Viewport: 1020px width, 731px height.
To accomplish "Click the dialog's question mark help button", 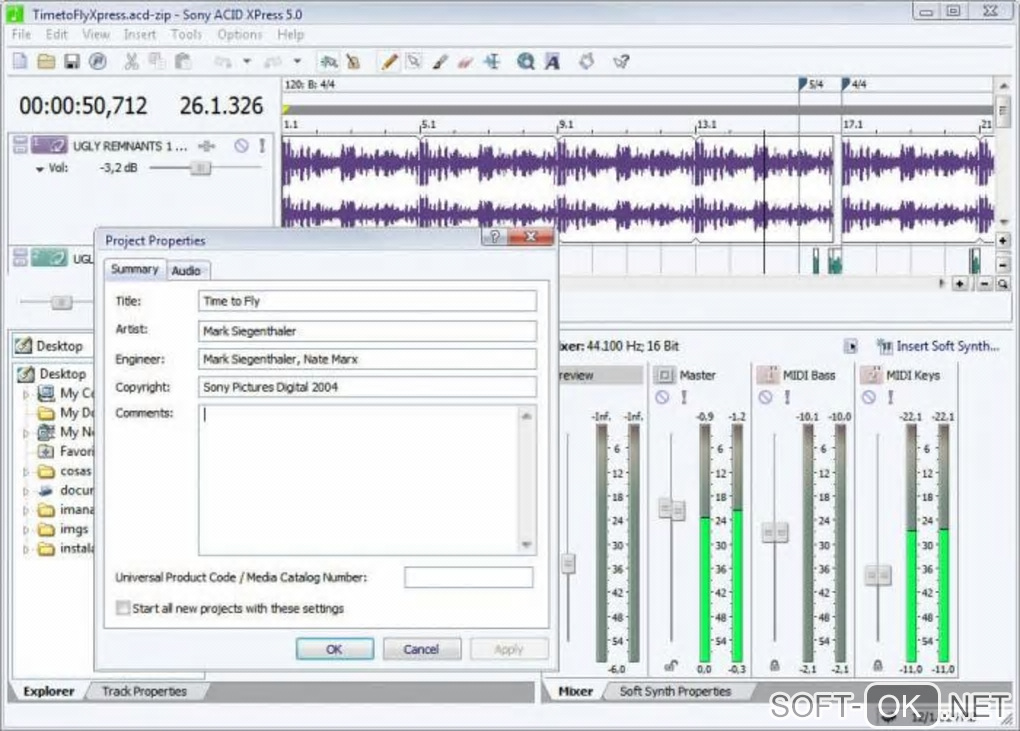I will [x=495, y=237].
